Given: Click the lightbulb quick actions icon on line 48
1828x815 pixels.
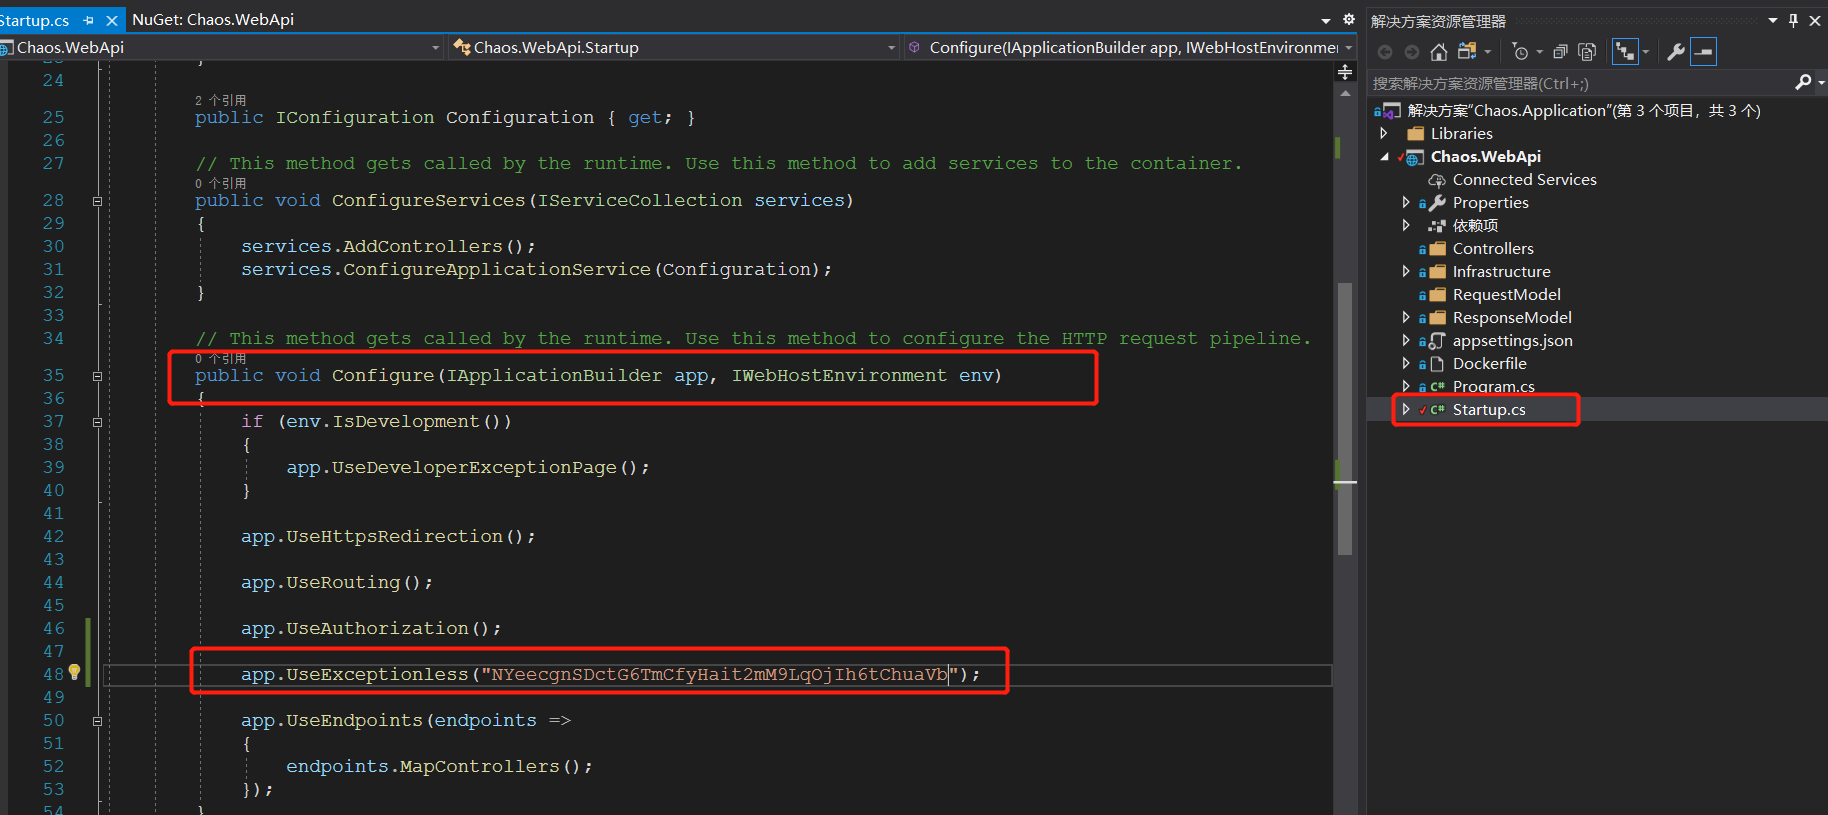Looking at the screenshot, I should [x=74, y=673].
